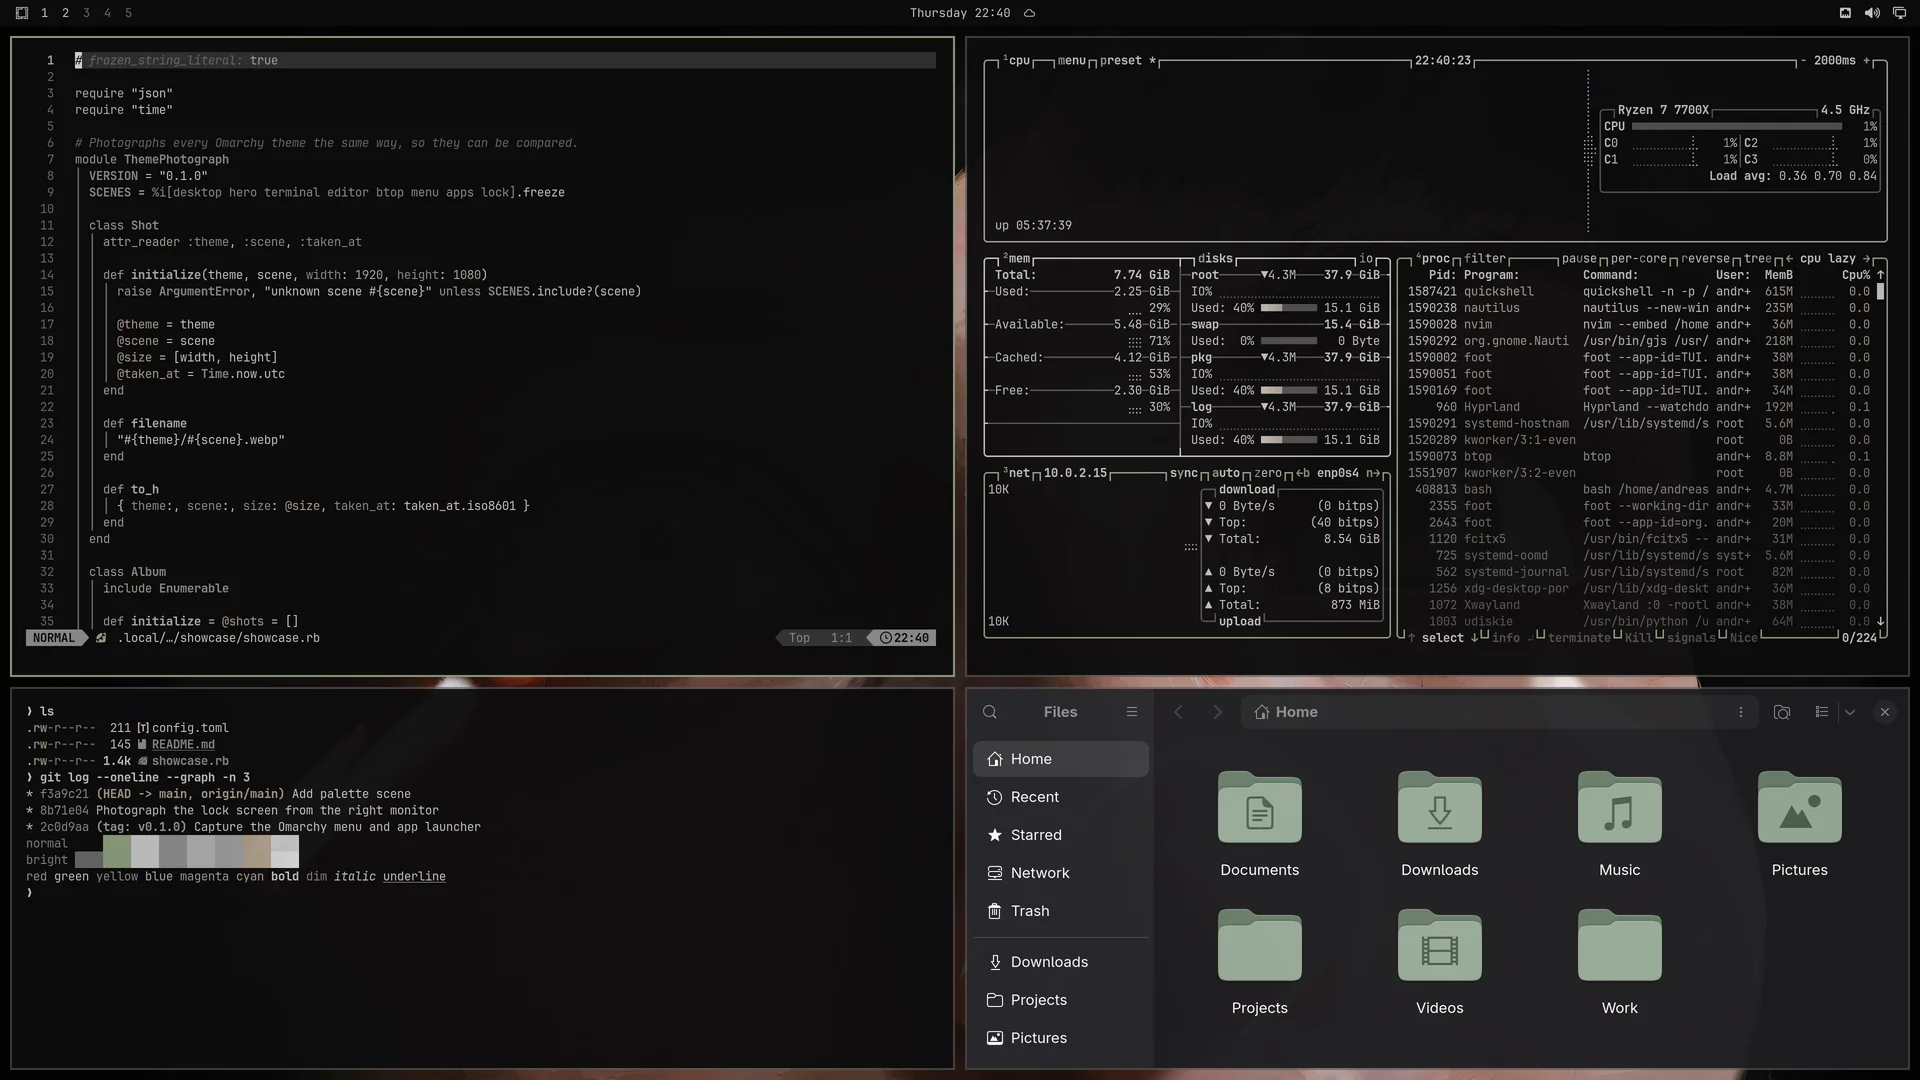
Task: Click the weather cloud icon in the top bar
Action: point(1029,13)
